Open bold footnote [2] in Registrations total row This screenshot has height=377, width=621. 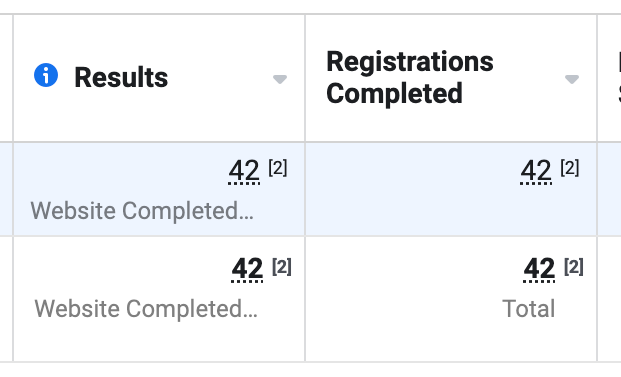(573, 267)
